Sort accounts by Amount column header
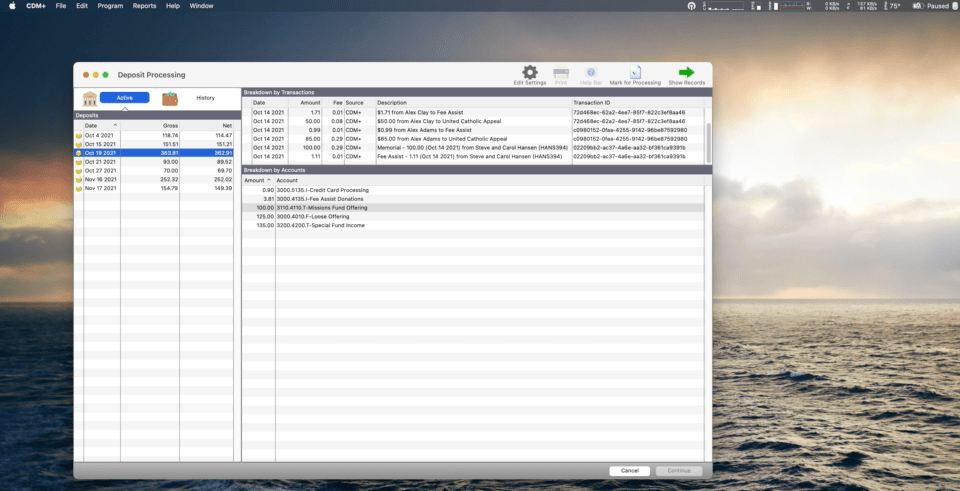Image resolution: width=960 pixels, height=491 pixels. tap(255, 180)
